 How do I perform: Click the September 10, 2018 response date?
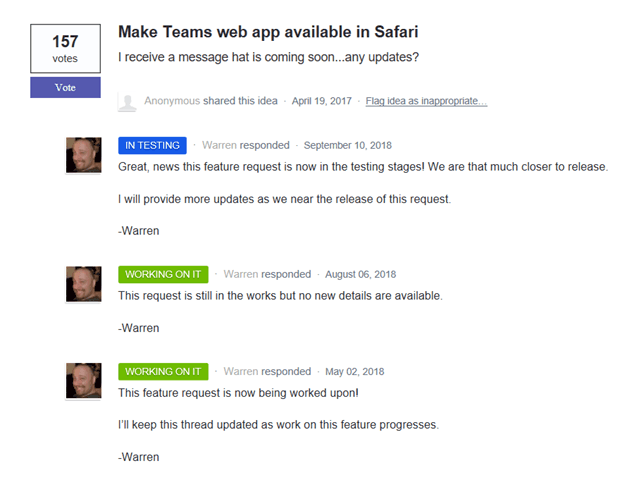pos(349,145)
